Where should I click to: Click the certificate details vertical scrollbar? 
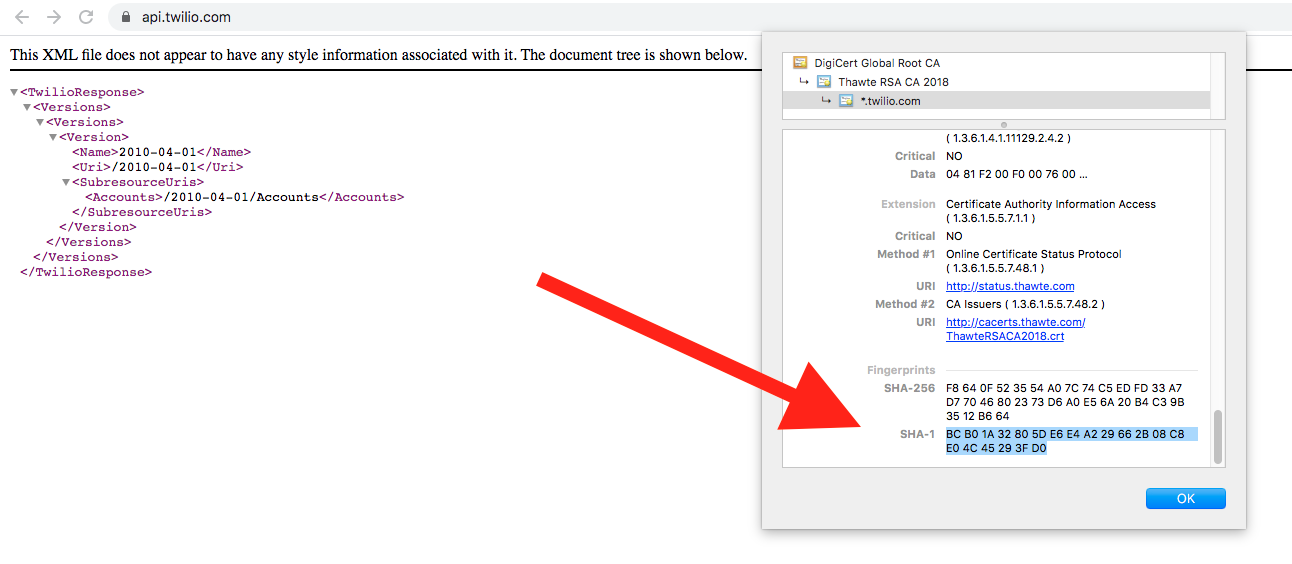pos(1218,437)
